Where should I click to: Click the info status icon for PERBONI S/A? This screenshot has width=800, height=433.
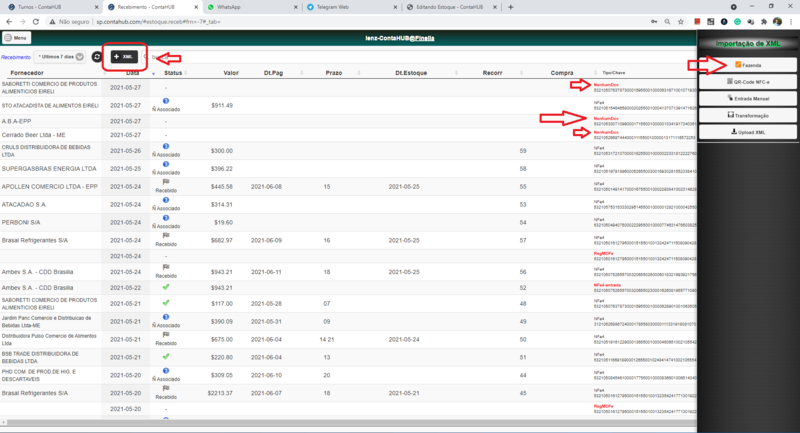(x=166, y=218)
